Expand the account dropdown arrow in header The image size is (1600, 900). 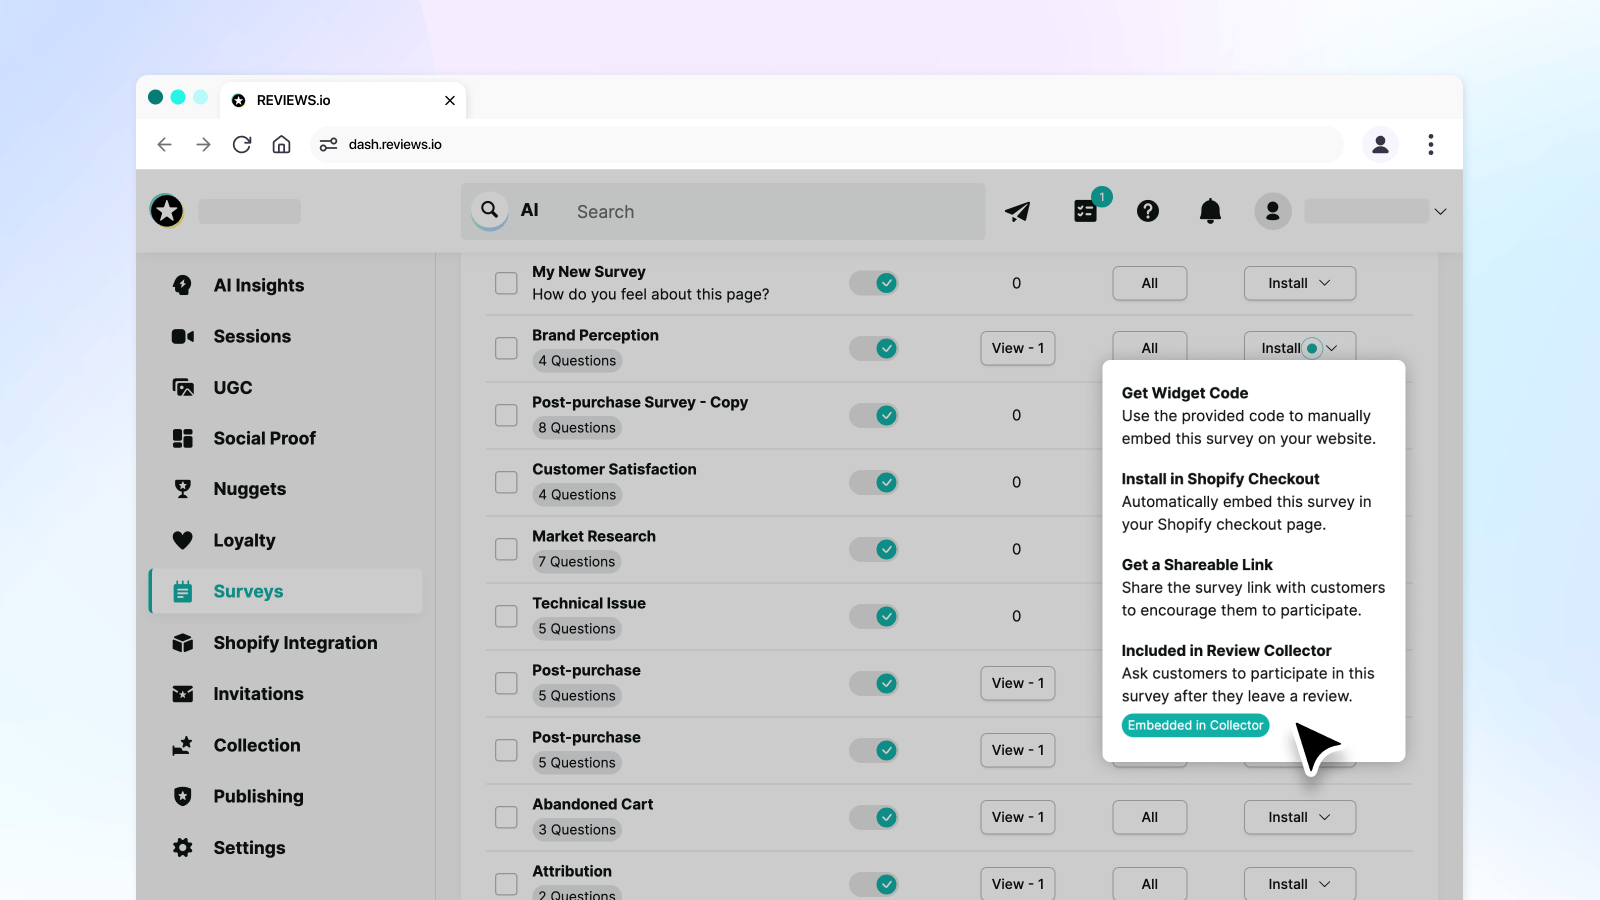point(1440,212)
